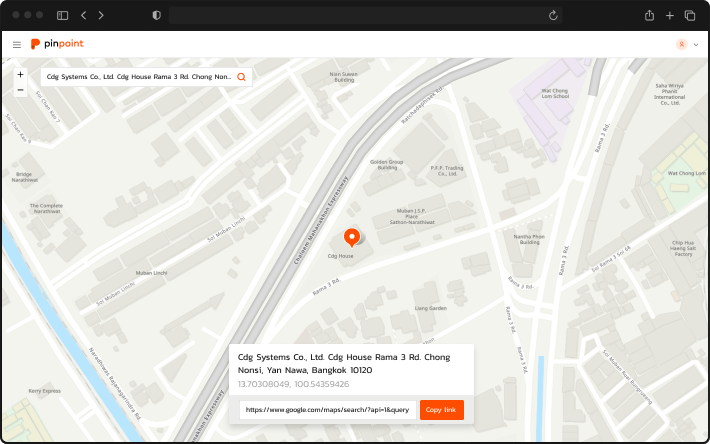Select the Google Maps URL field
Viewport: 710px width, 444px height.
(327, 410)
